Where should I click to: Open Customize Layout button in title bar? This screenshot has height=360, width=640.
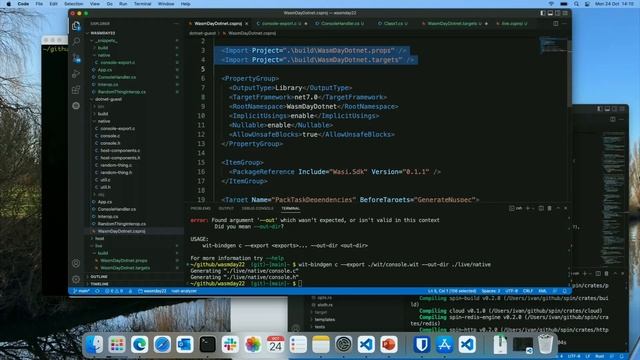click(565, 13)
